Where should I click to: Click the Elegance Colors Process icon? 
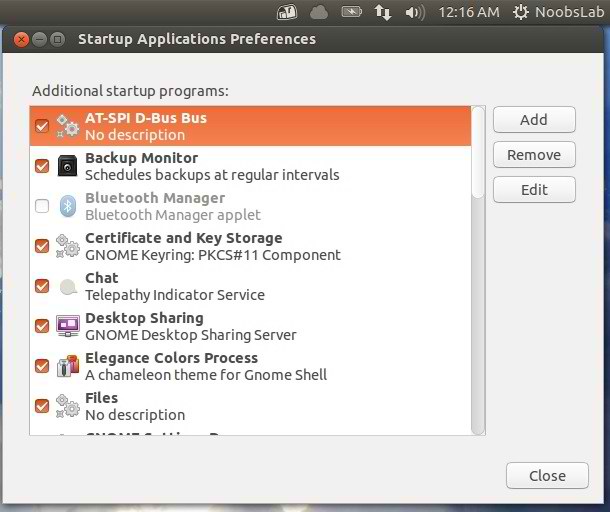[68, 366]
